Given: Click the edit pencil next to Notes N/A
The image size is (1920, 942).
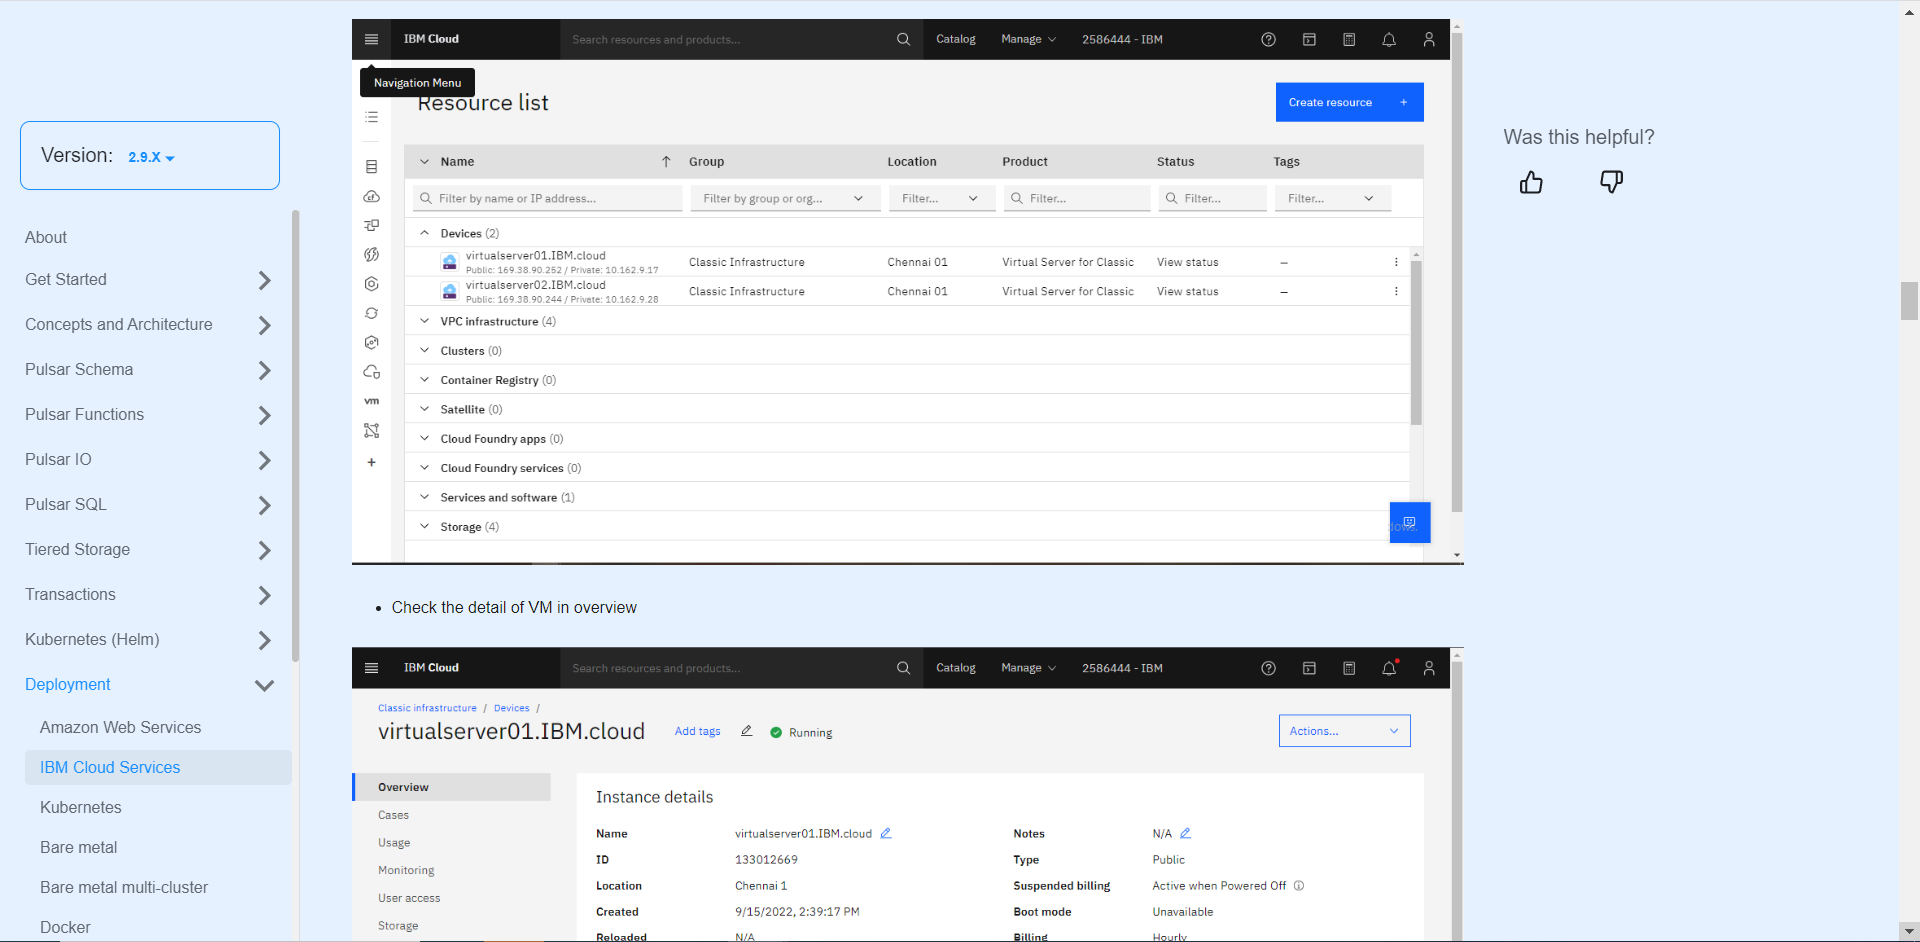Looking at the screenshot, I should 1185,833.
